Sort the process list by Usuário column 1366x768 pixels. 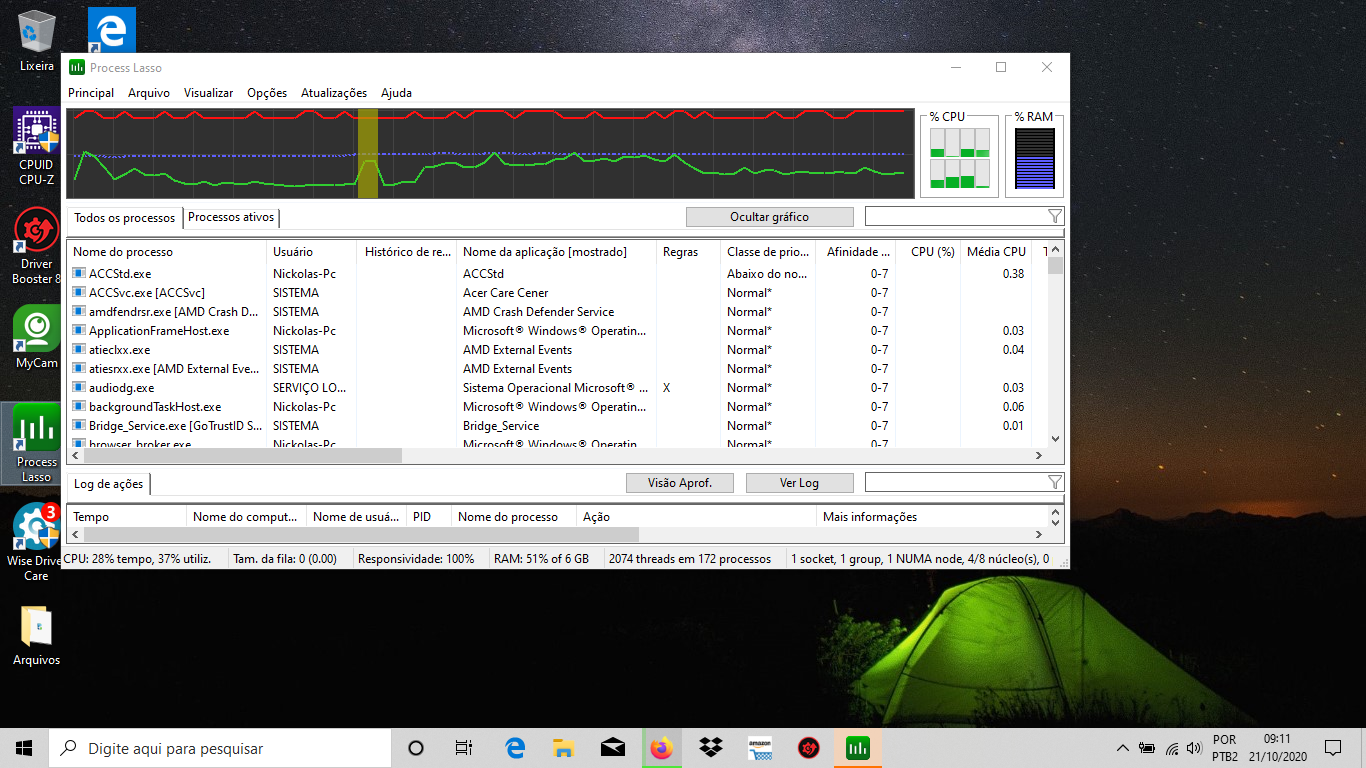pyautogui.click(x=311, y=252)
